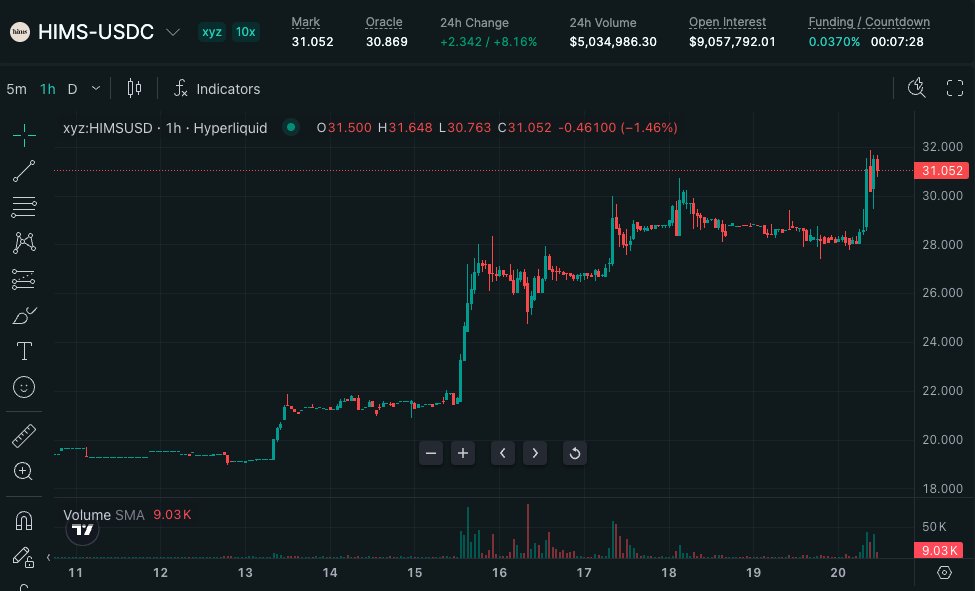
Task: Click the funding rate 0.0370%
Action: [834, 42]
